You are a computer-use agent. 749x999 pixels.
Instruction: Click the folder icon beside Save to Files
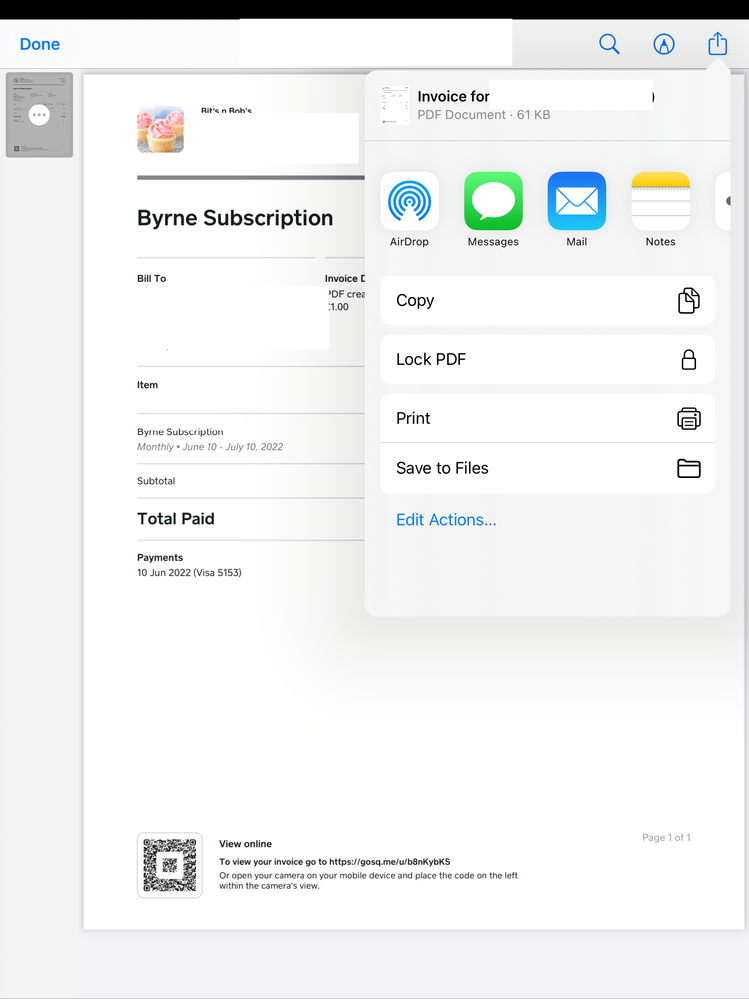pyautogui.click(x=689, y=468)
